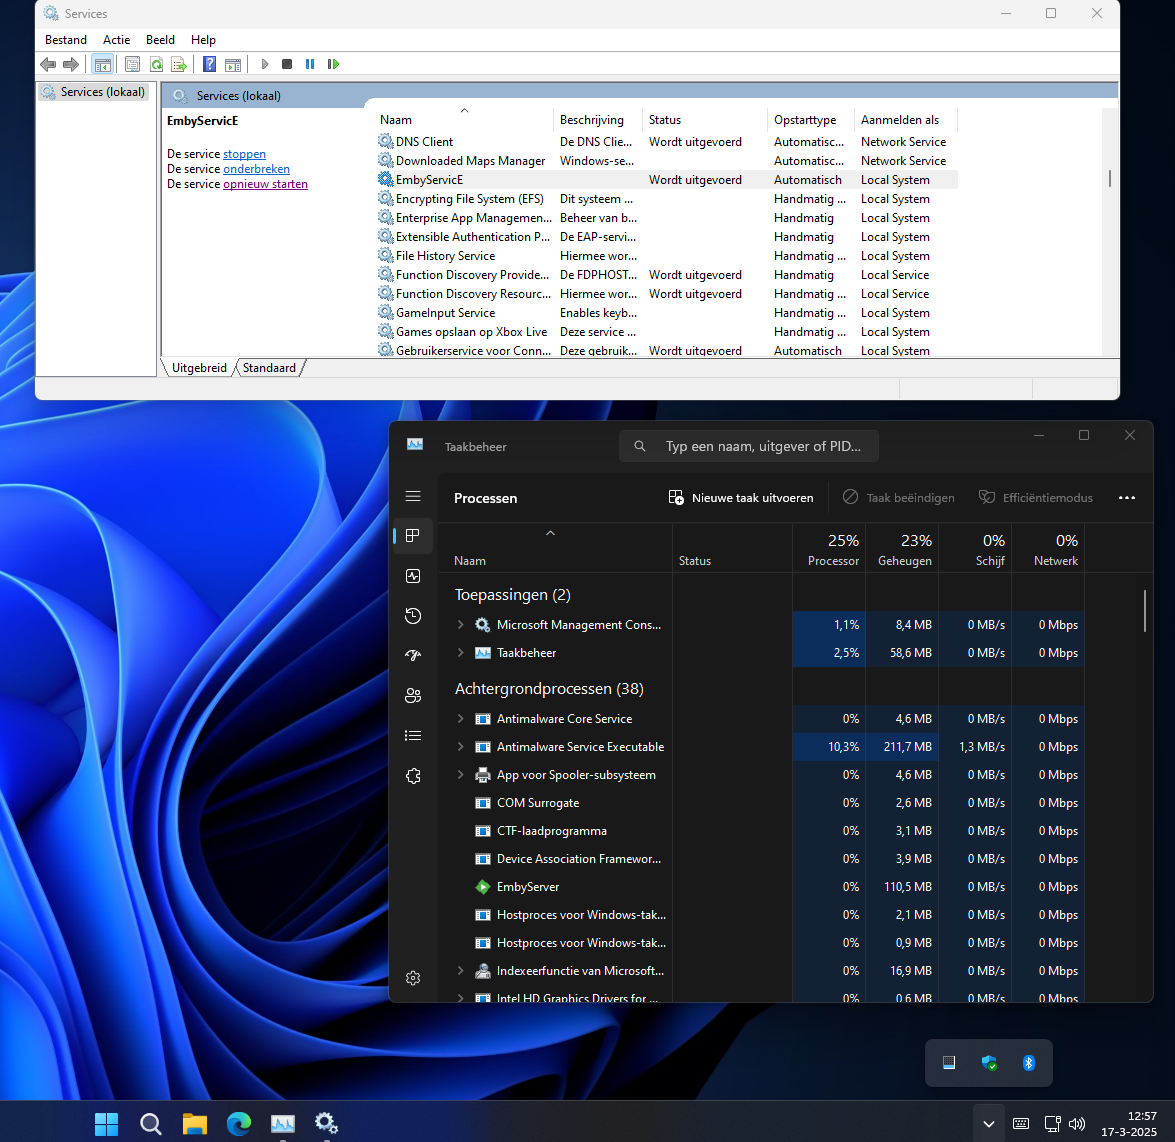Click the Refresh icon in Services toolbar
The image size is (1175, 1142).
pyautogui.click(x=156, y=64)
